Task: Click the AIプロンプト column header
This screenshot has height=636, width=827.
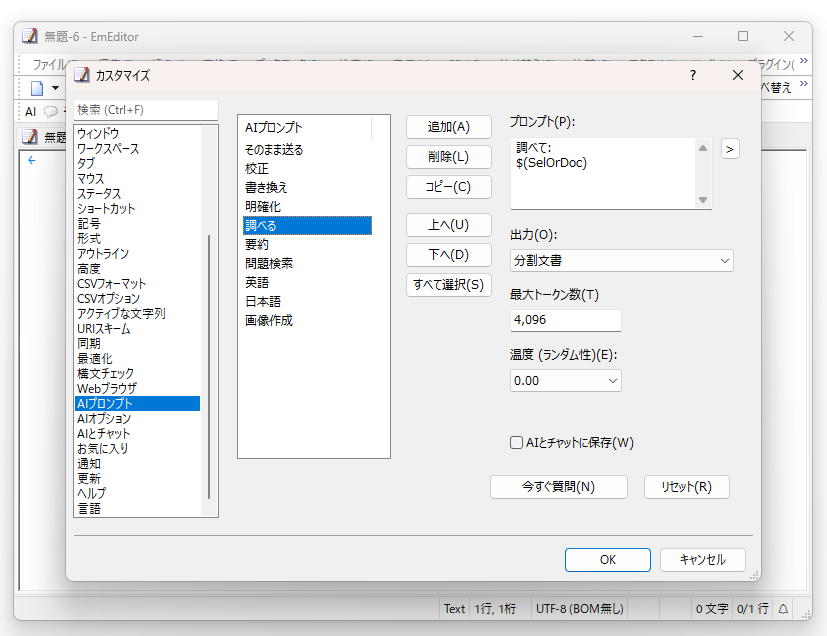Action: coord(306,128)
